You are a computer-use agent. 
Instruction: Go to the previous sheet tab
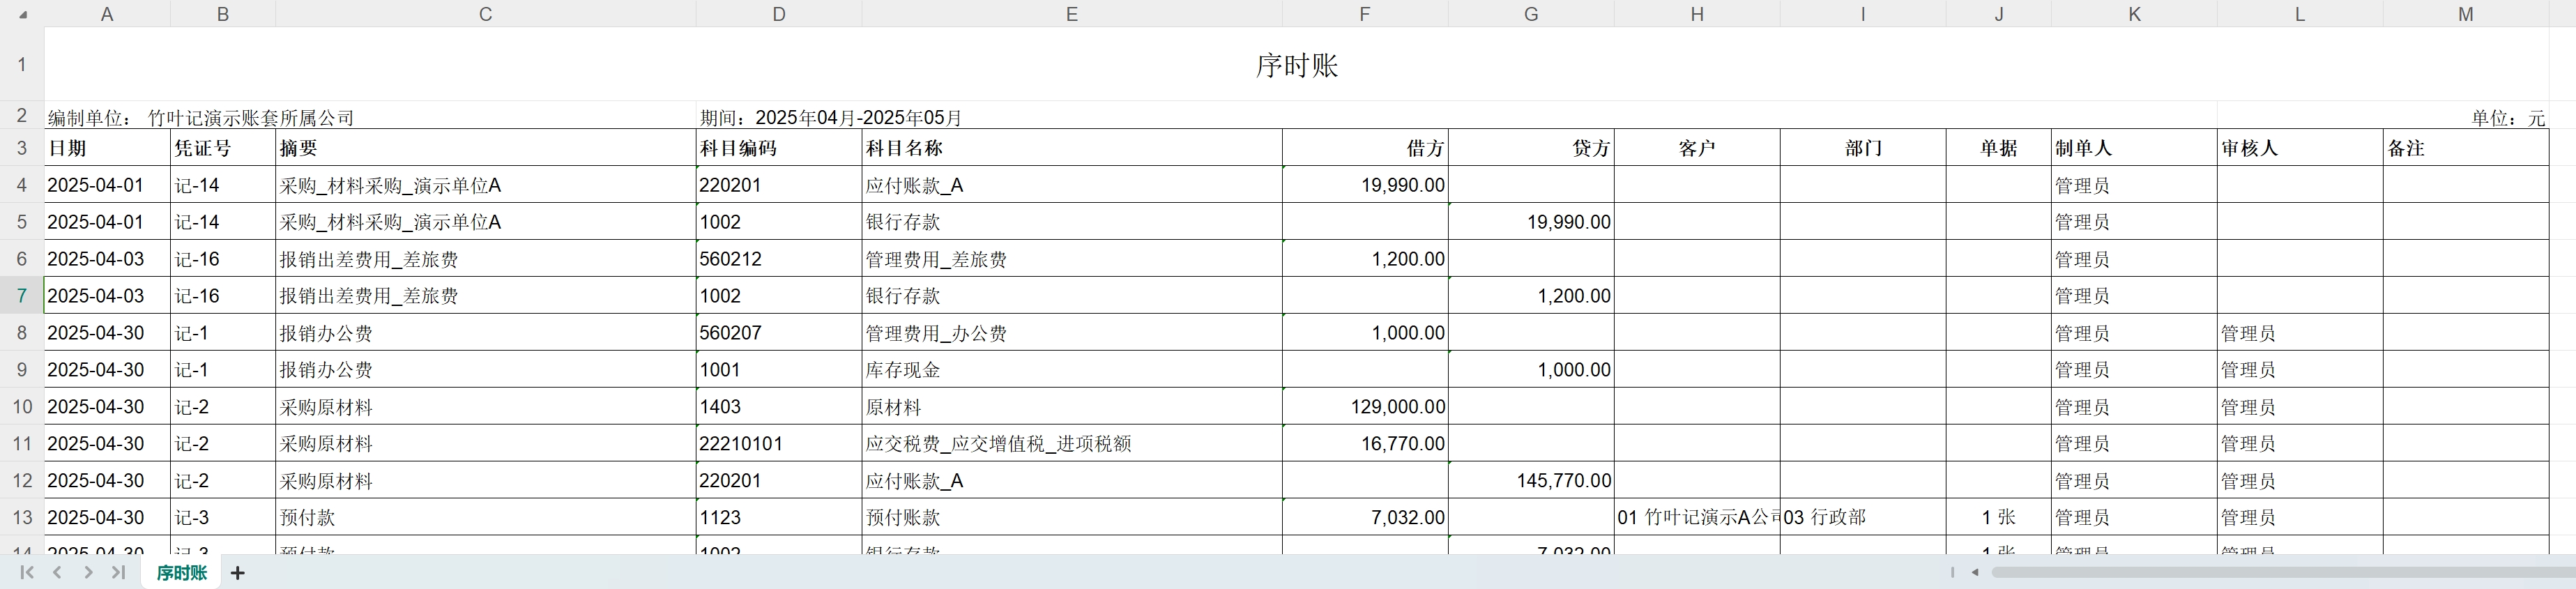pos(58,572)
